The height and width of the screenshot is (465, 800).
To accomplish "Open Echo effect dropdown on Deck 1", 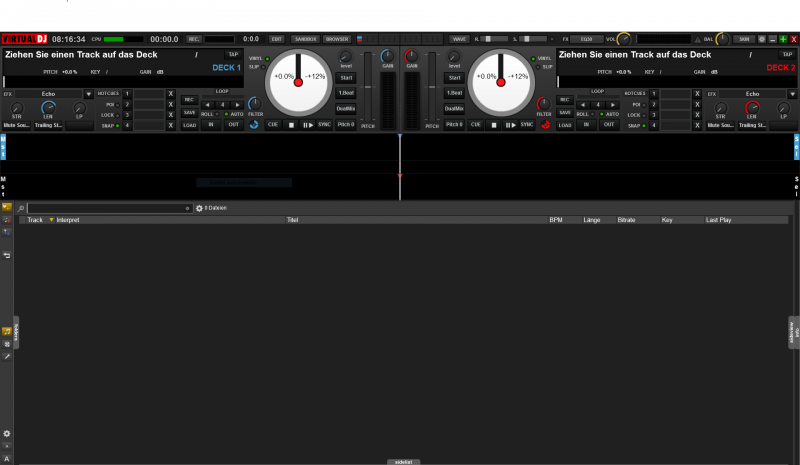I will [88, 94].
